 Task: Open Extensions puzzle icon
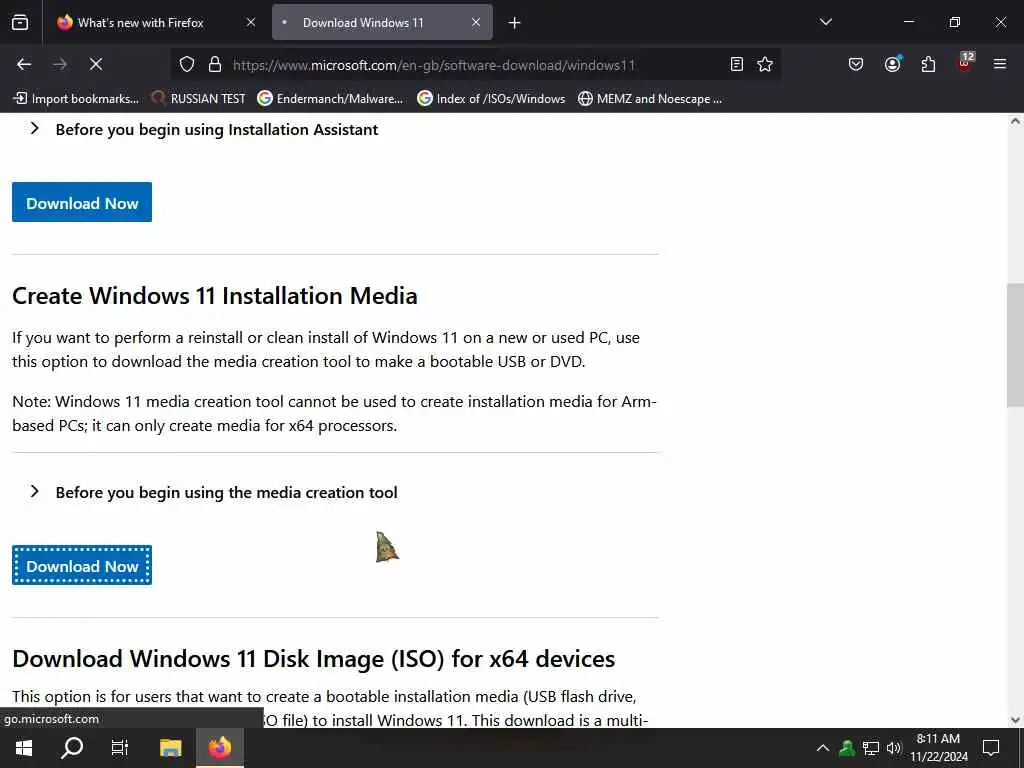(x=928, y=64)
